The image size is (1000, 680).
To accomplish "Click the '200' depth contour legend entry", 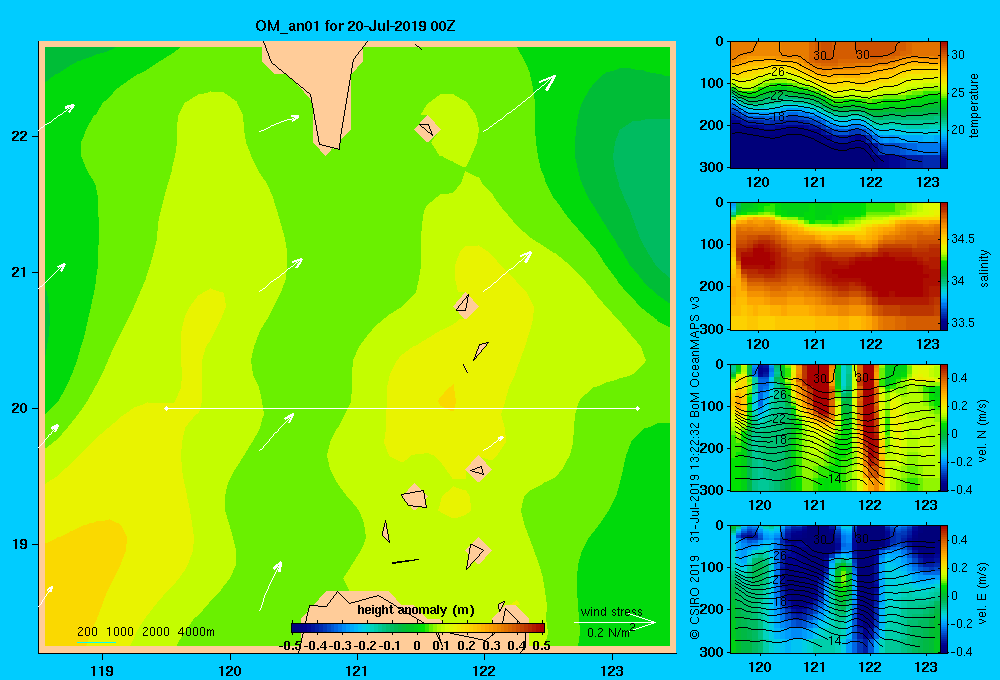I will pyautogui.click(x=87, y=632).
